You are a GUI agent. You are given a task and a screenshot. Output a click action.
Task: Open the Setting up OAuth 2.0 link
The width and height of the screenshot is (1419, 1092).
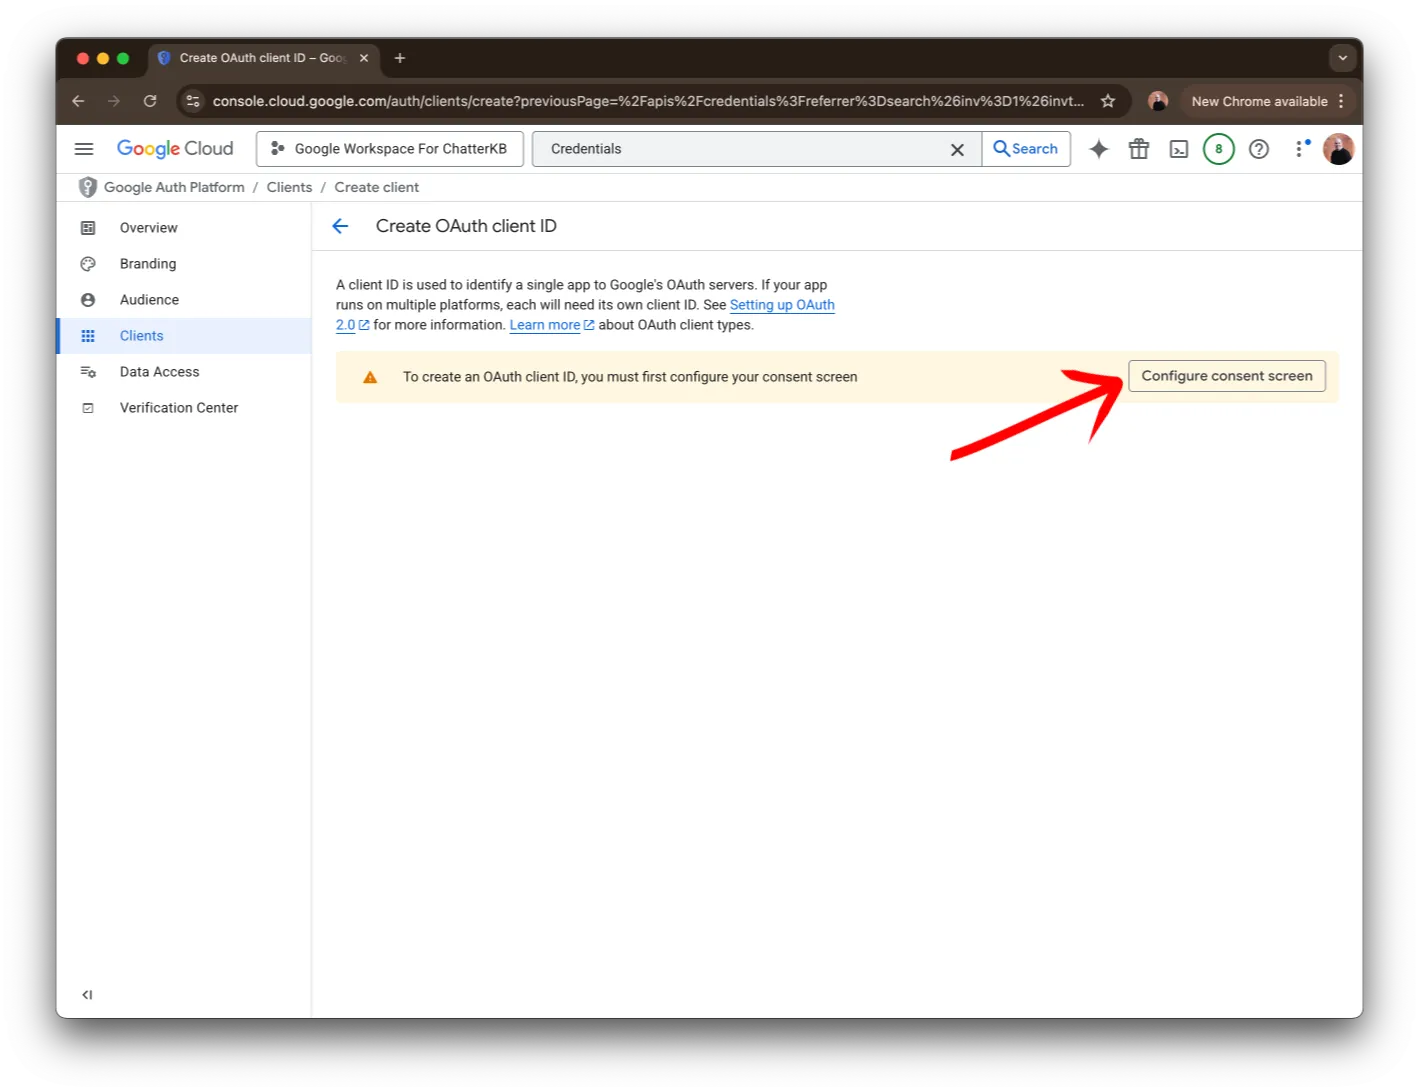782,305
